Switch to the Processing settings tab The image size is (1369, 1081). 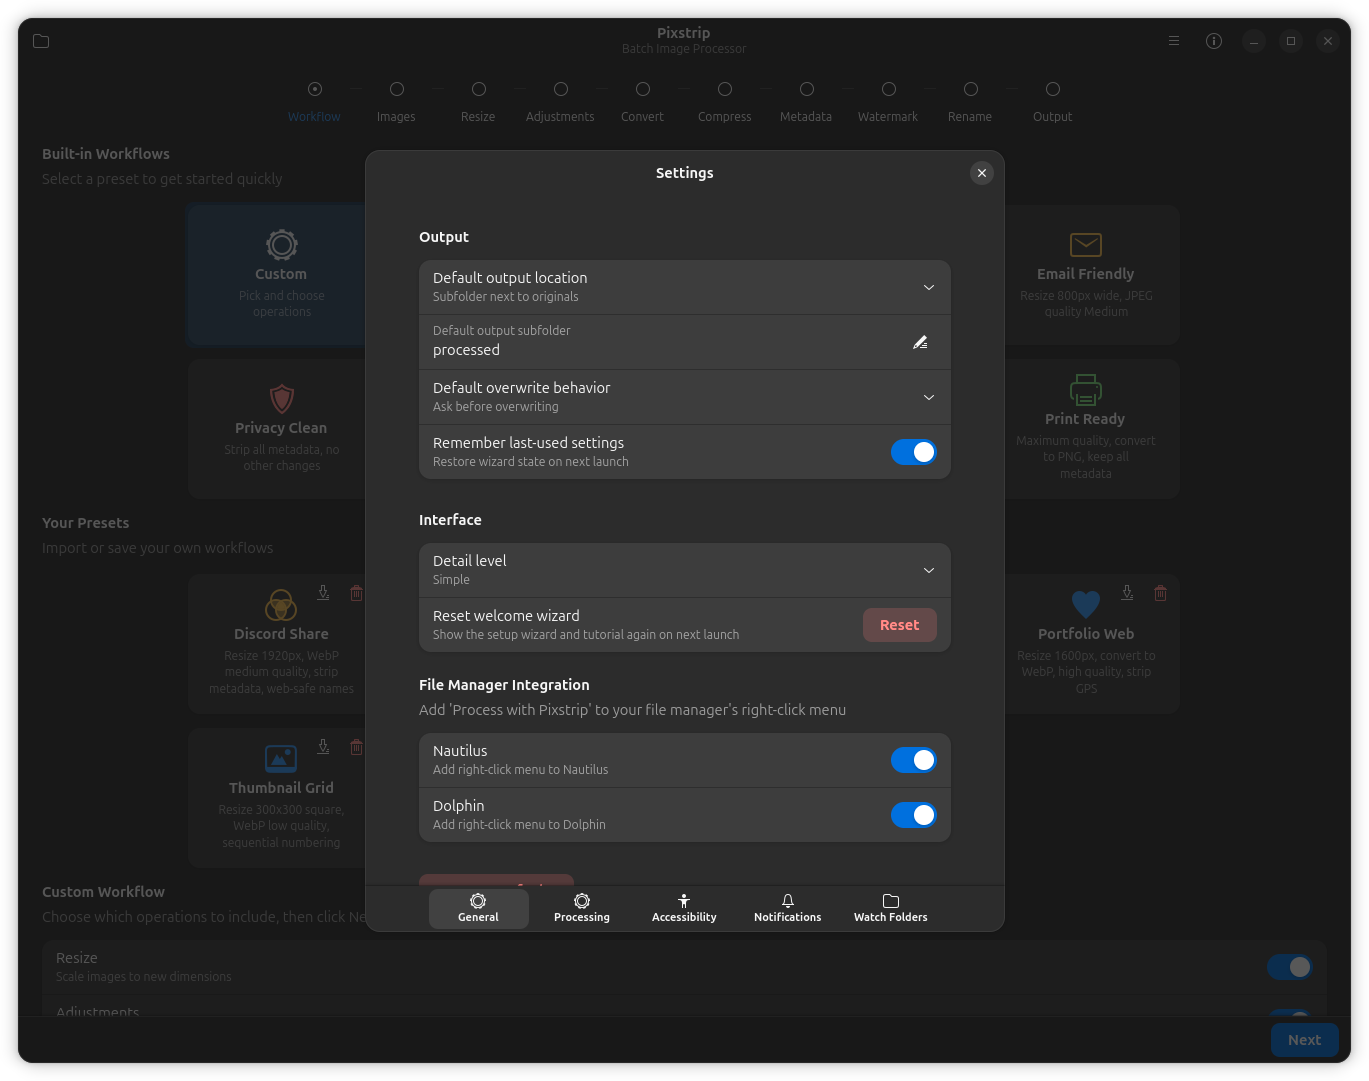[581, 908]
